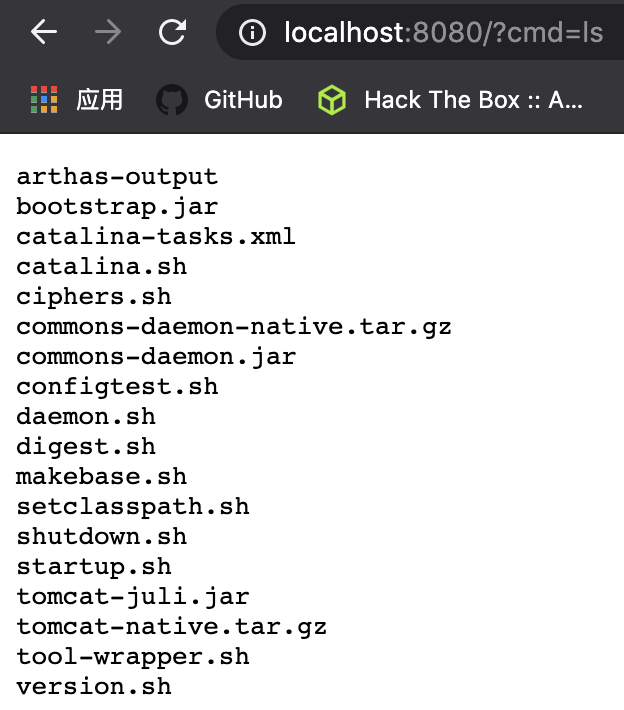The image size is (624, 710).
Task: Click the catalina-tasks.xml entry
Action: (156, 237)
